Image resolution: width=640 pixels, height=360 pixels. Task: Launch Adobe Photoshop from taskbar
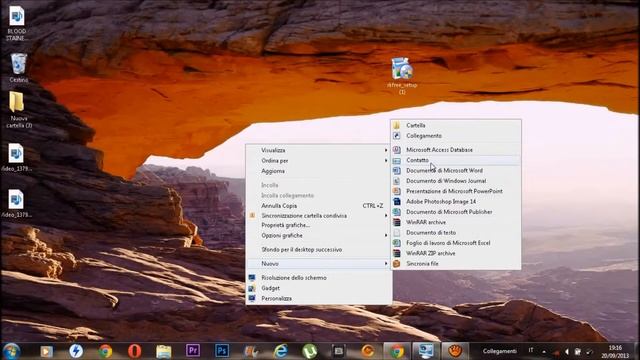click(x=222, y=351)
